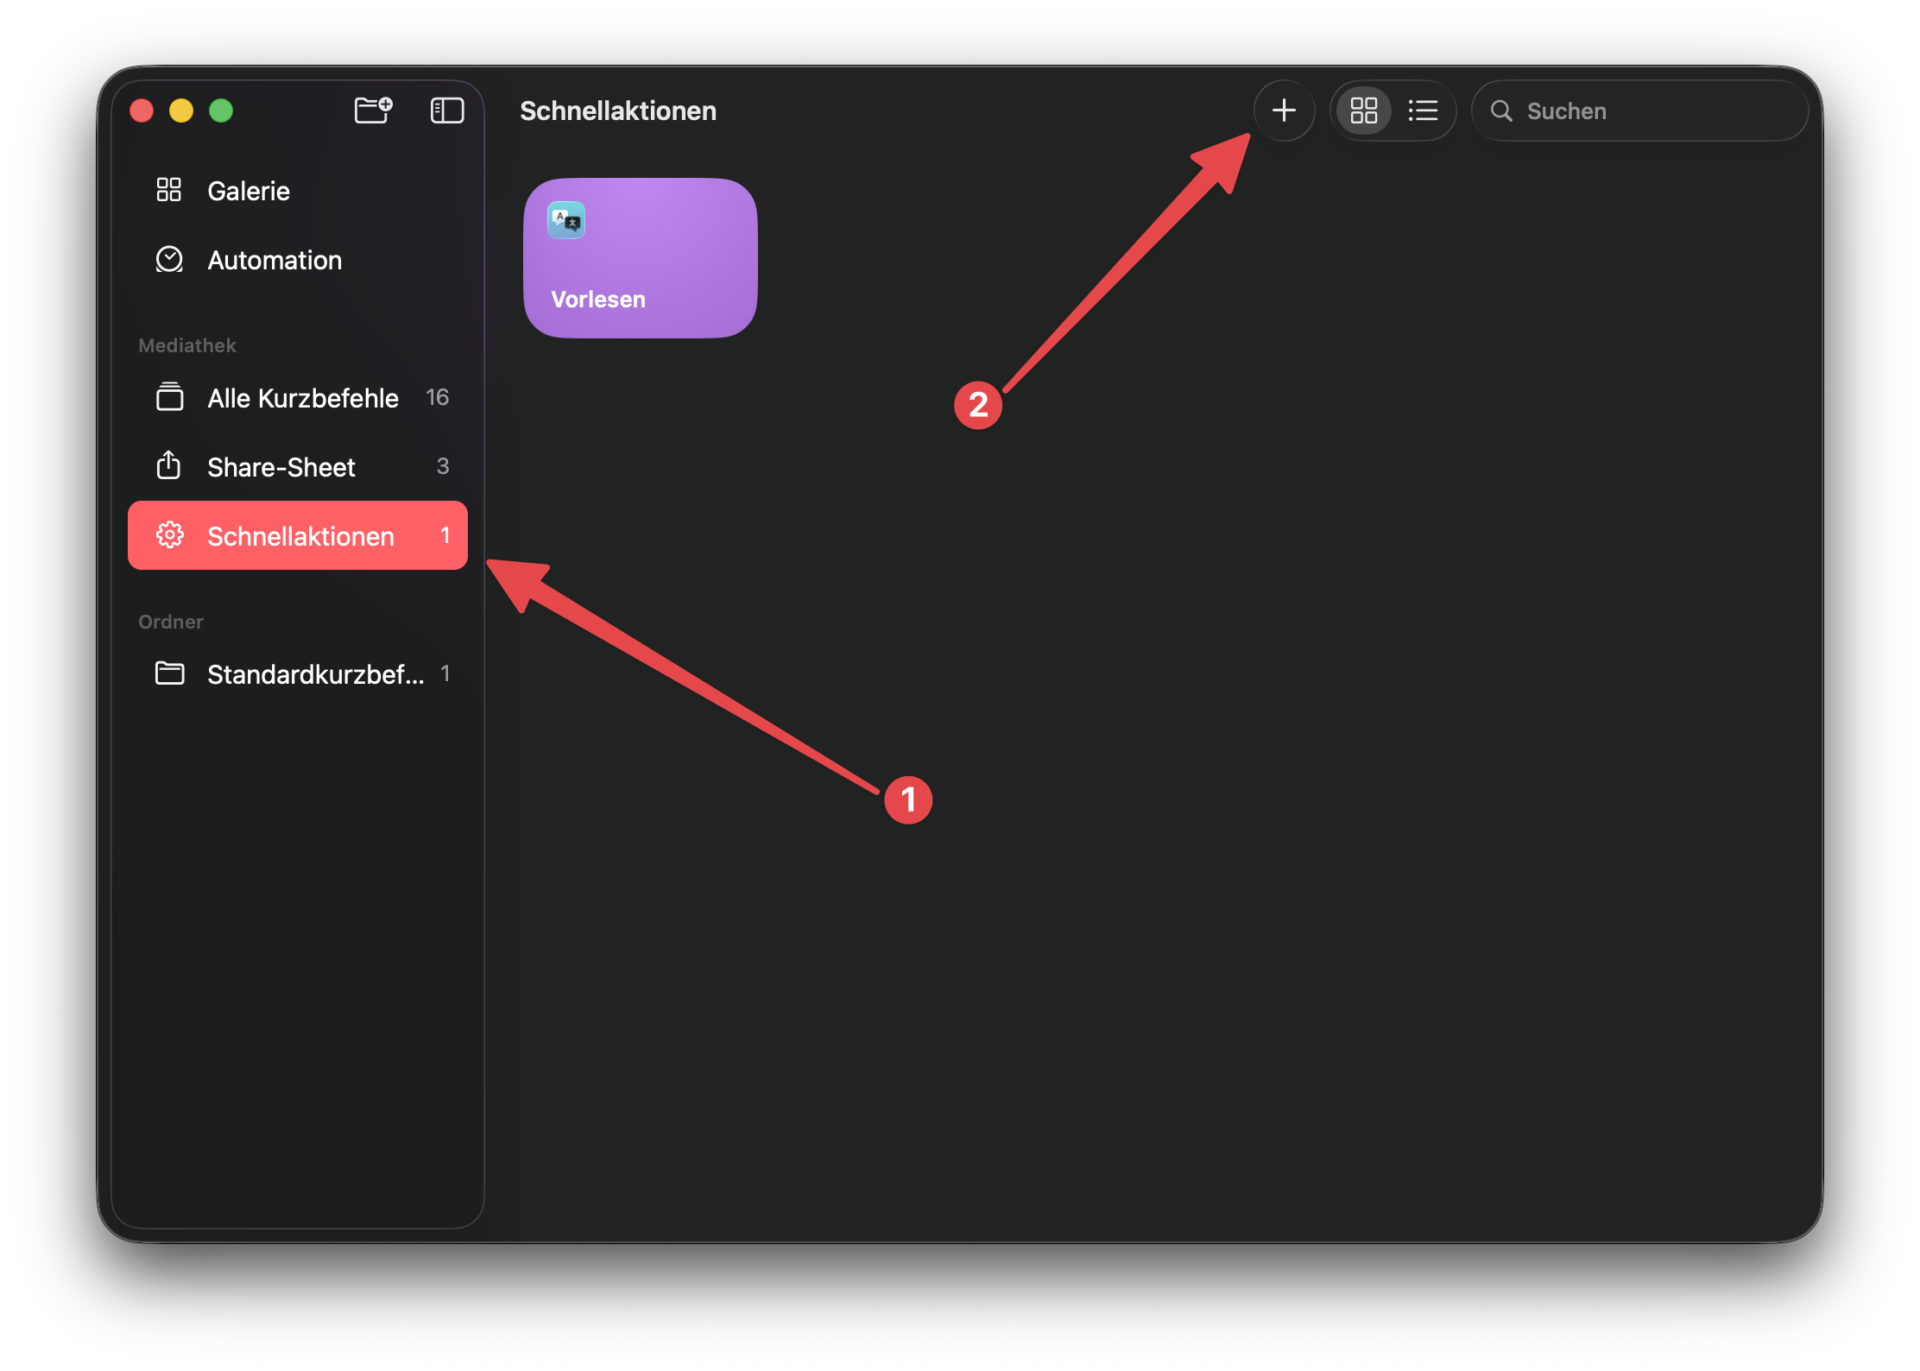
Task: Click the magnifier icon in the search bar
Action: 1501,110
